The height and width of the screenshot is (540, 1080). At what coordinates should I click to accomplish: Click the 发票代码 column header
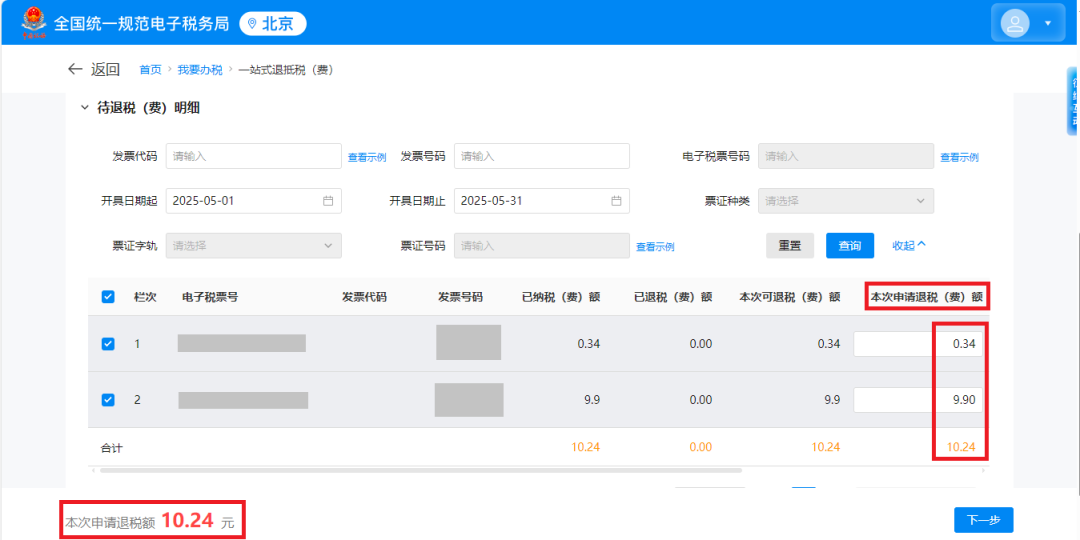364,298
